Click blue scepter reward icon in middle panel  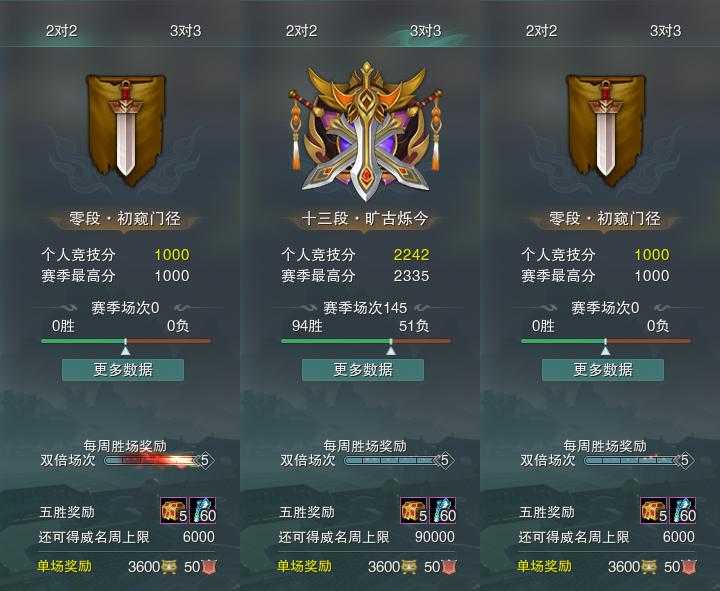[x=443, y=510]
